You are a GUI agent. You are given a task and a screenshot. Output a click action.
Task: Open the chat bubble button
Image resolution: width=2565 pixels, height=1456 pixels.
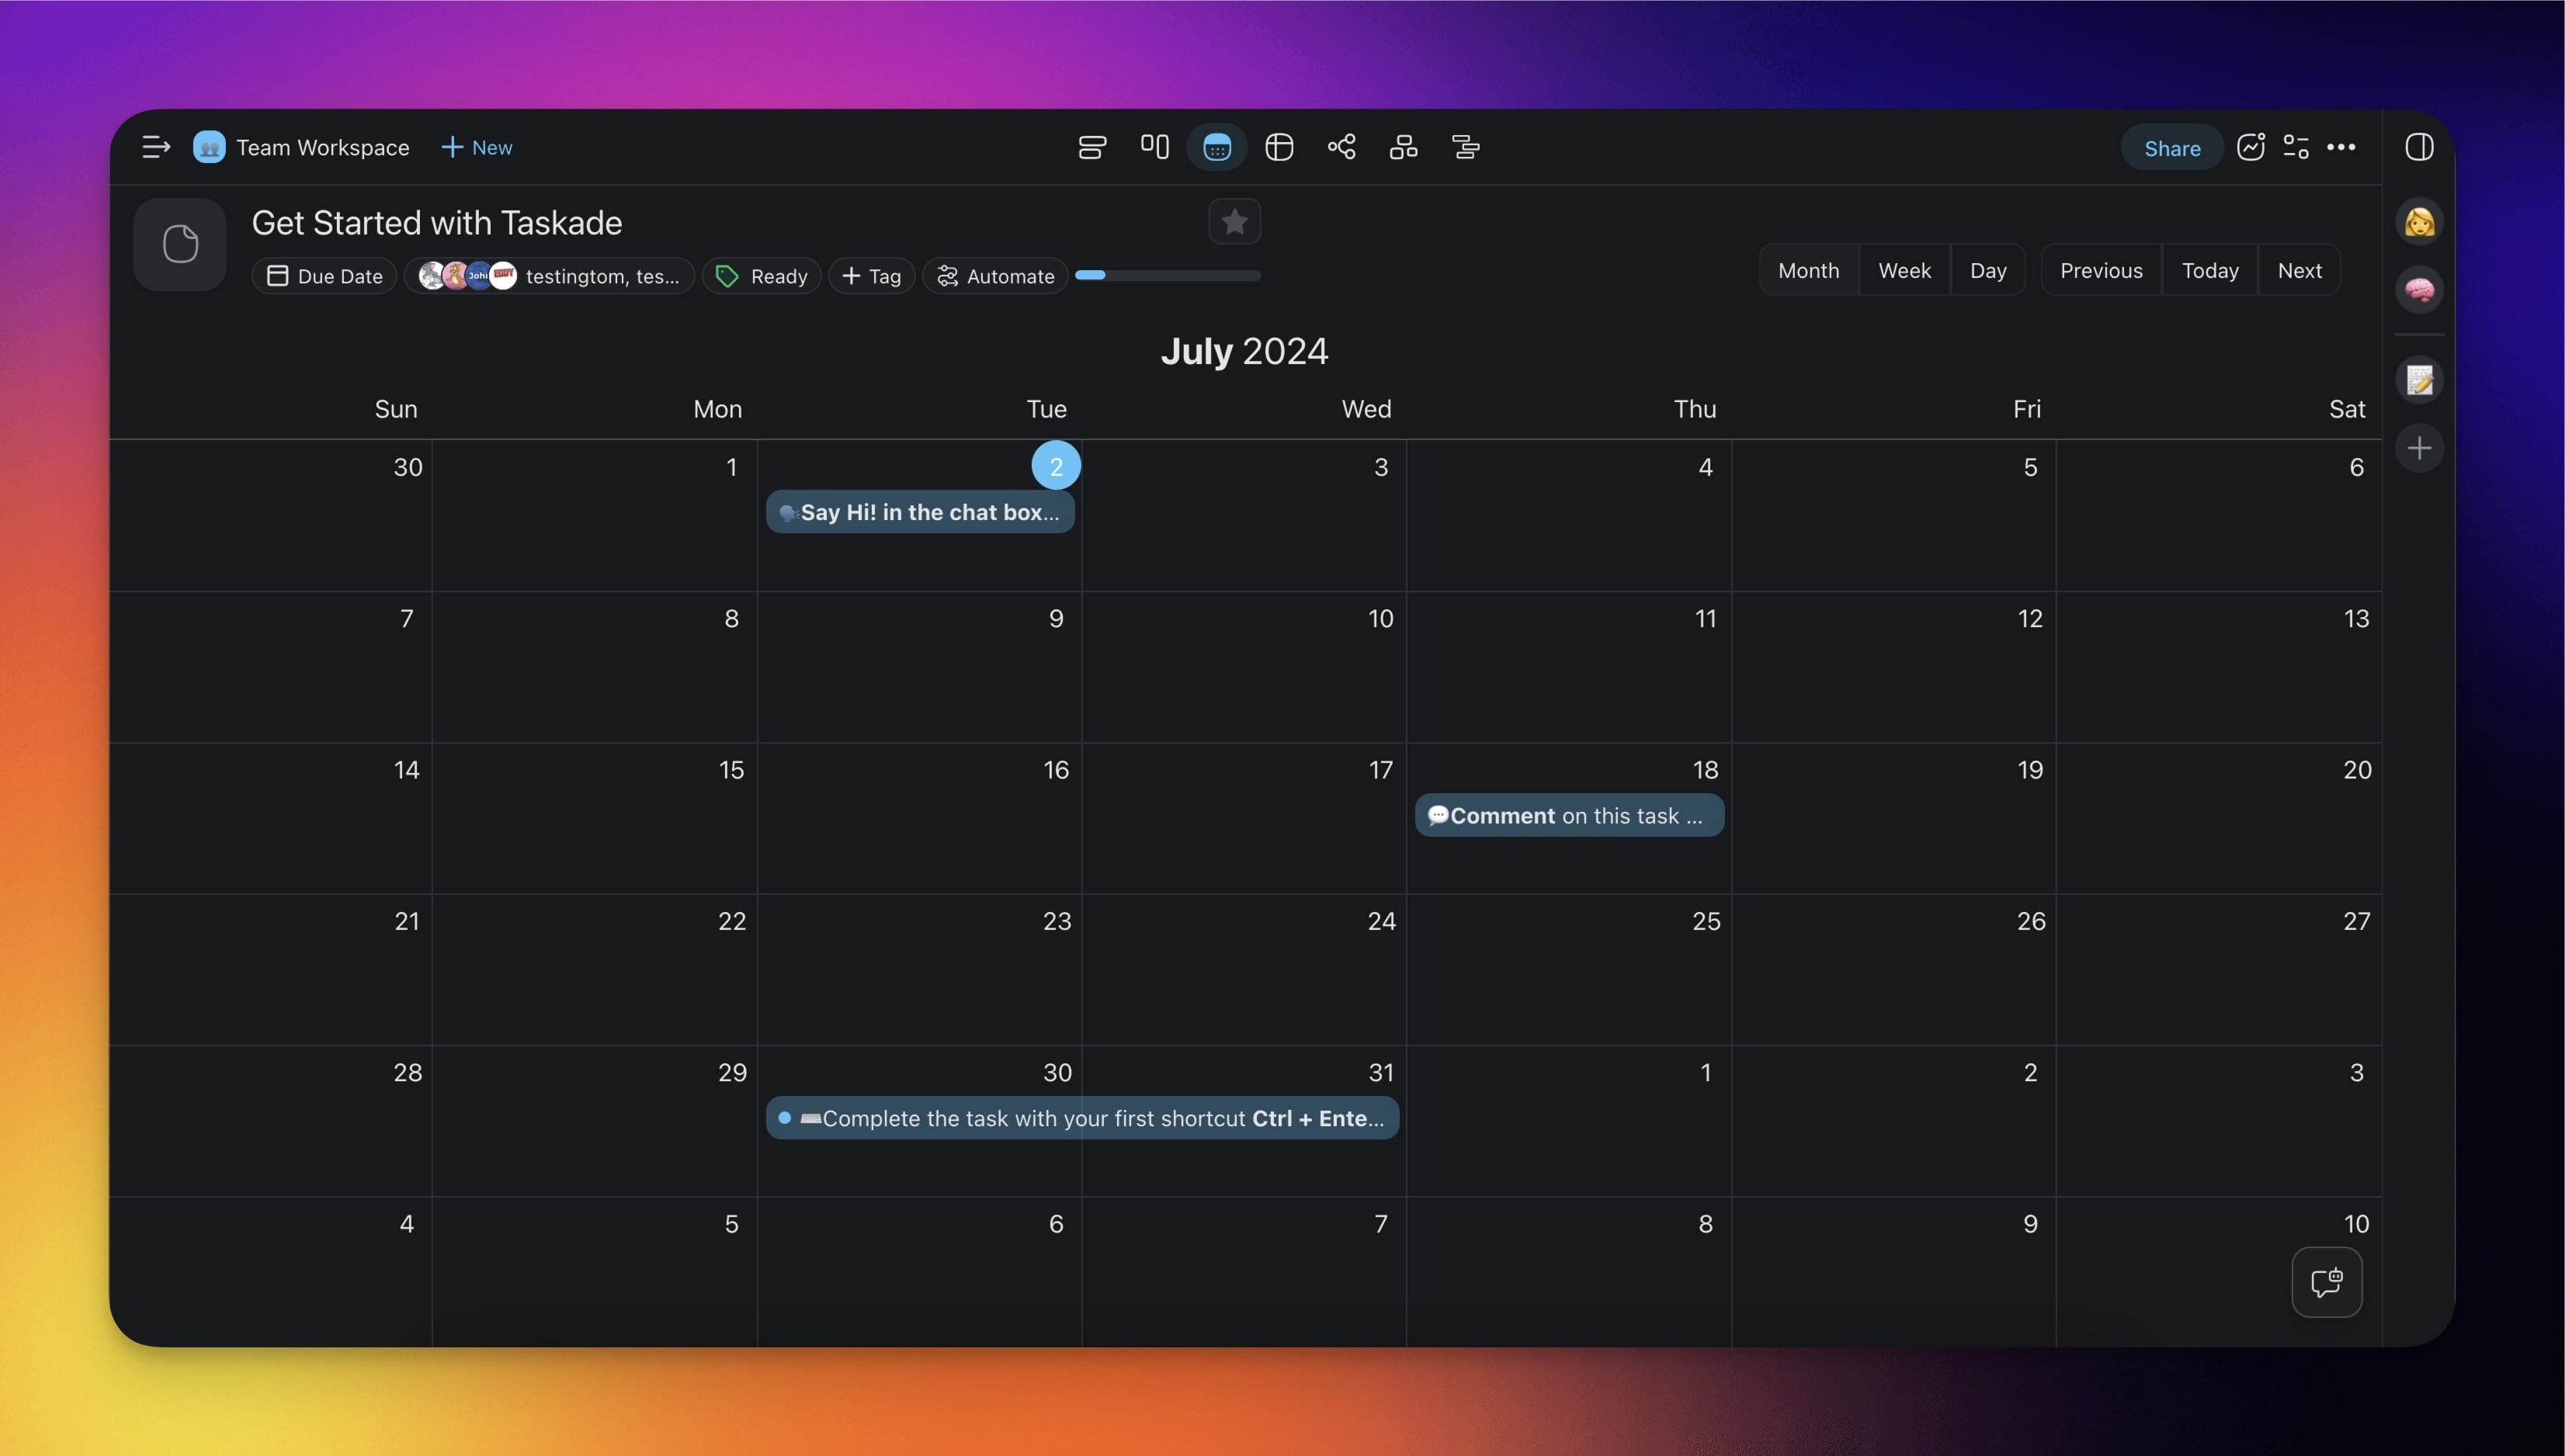[2326, 1282]
